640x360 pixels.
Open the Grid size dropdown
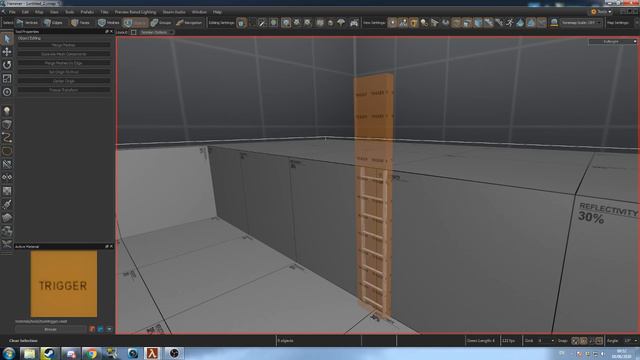click(546, 340)
